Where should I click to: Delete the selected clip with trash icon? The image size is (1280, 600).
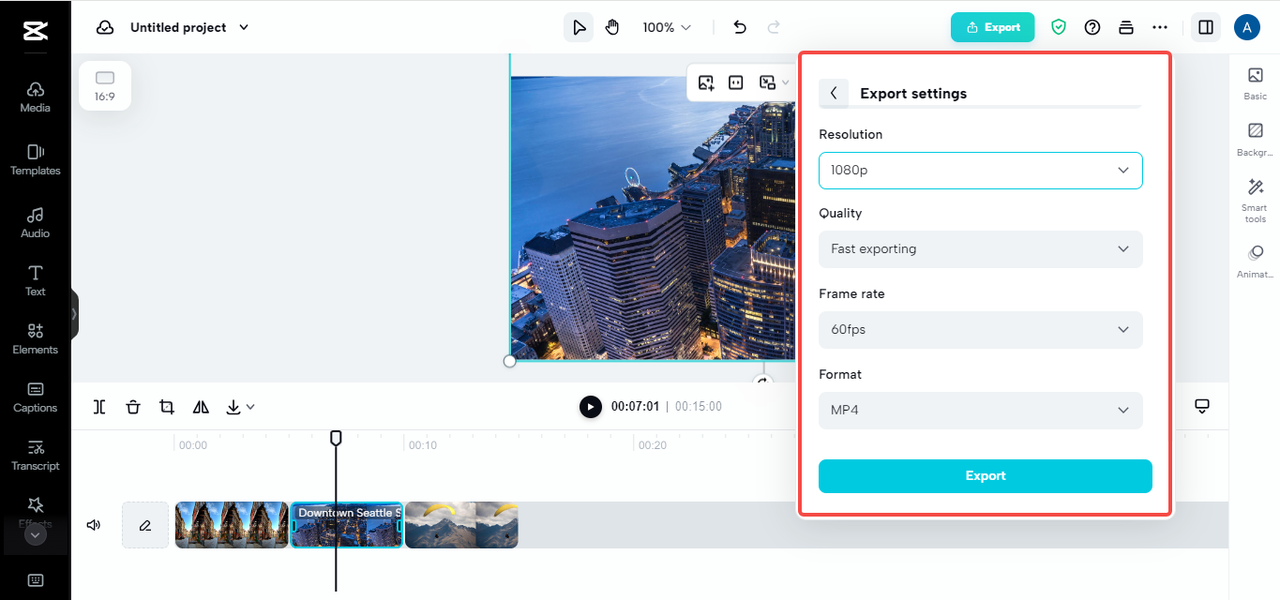[133, 407]
